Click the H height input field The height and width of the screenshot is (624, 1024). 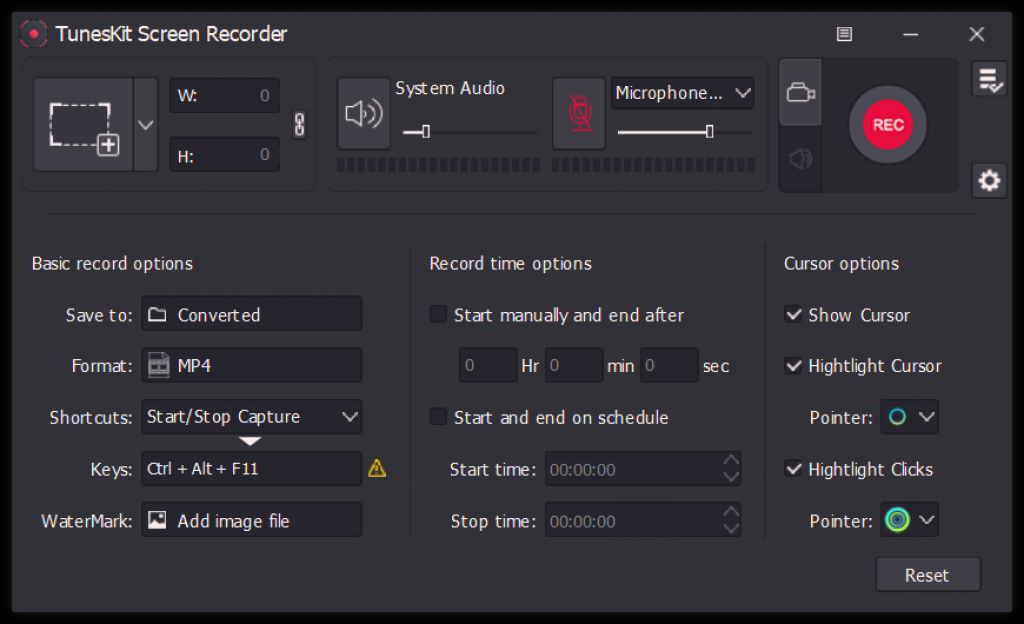tap(225, 155)
